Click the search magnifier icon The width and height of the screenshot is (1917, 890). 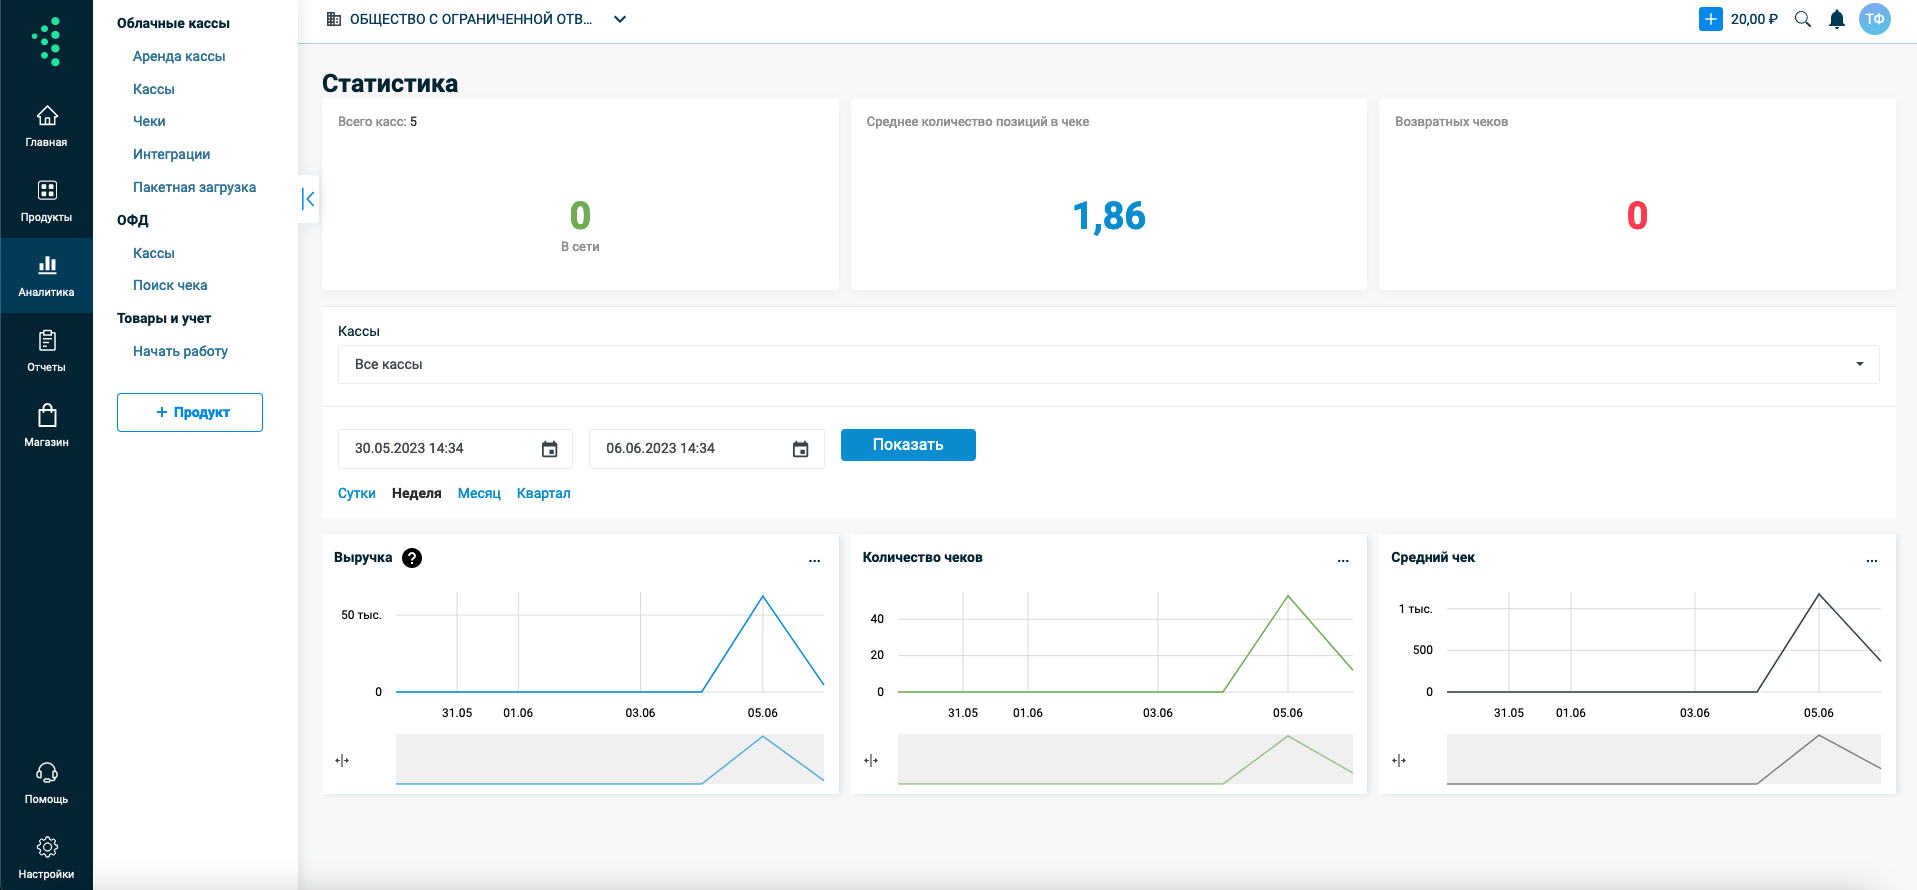[x=1803, y=19]
